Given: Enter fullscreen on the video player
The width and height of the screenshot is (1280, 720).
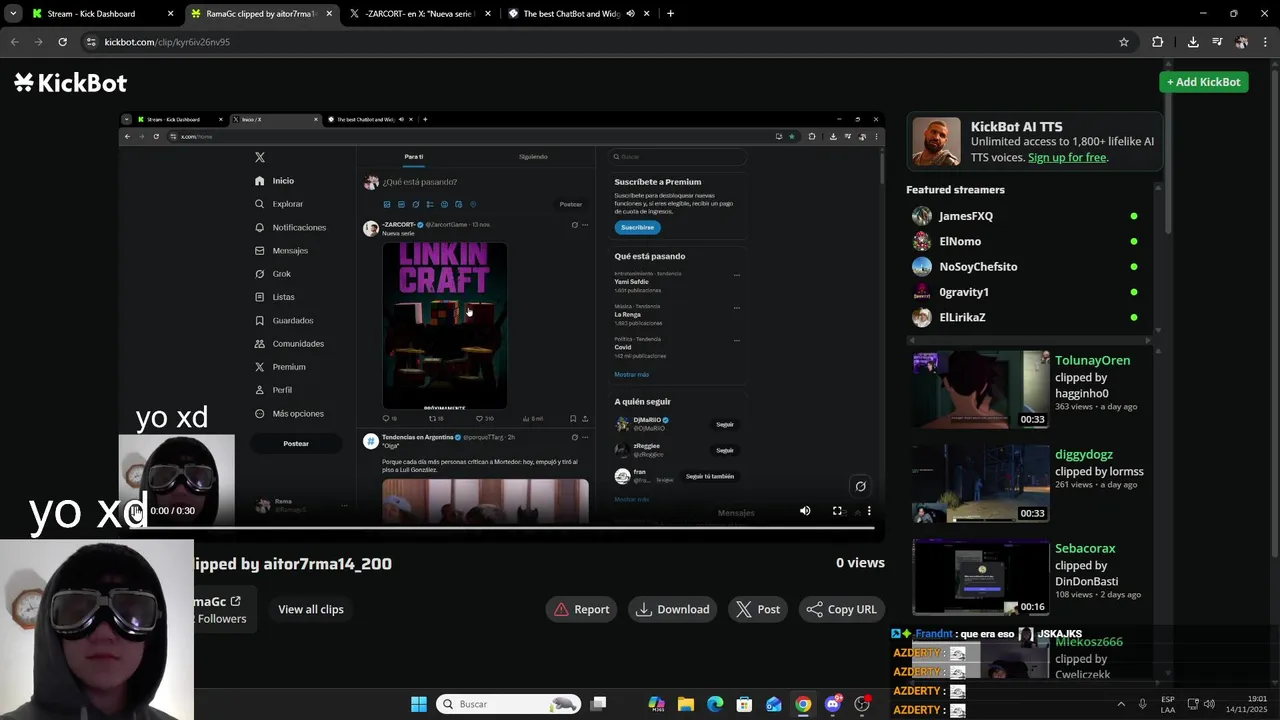Looking at the screenshot, I should coord(837,511).
